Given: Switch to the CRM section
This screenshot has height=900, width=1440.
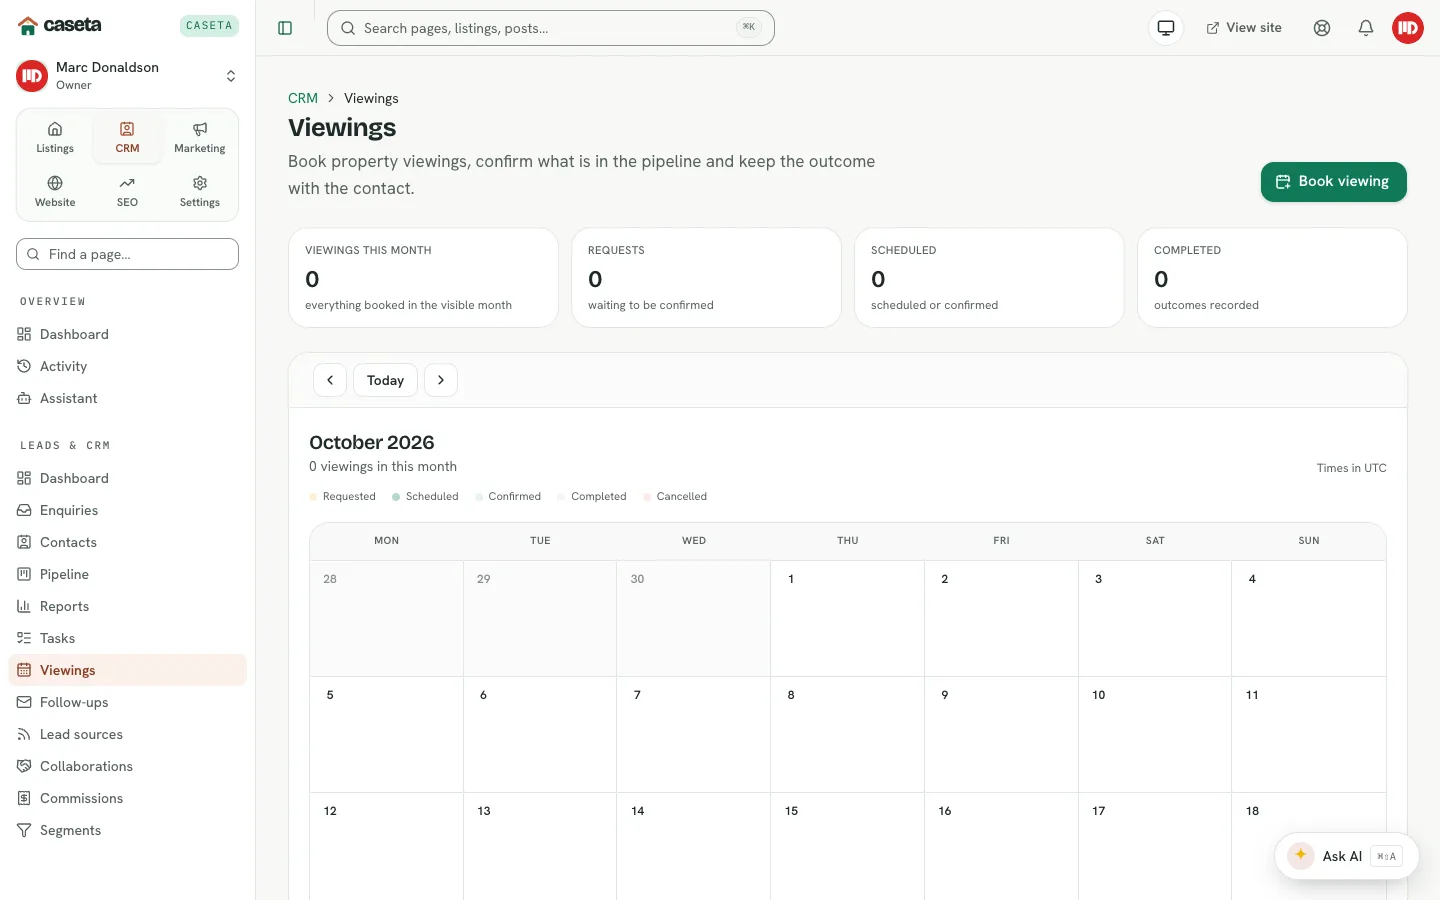Looking at the screenshot, I should 127,138.
